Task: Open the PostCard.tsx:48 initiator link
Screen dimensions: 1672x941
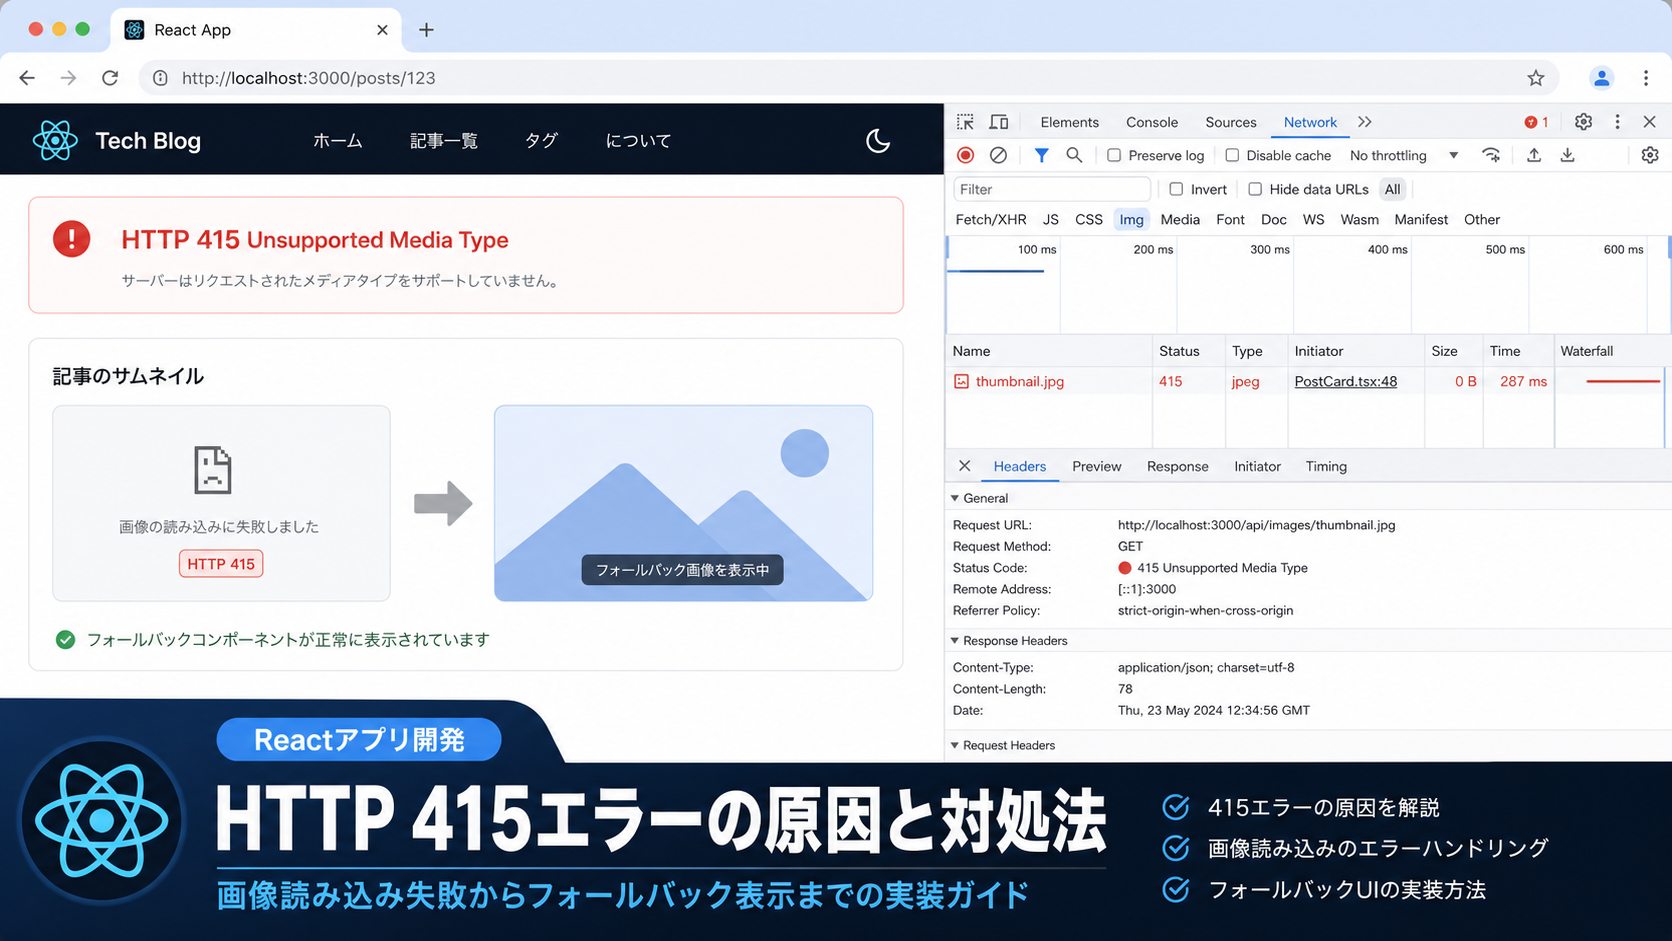Action: (x=1345, y=381)
